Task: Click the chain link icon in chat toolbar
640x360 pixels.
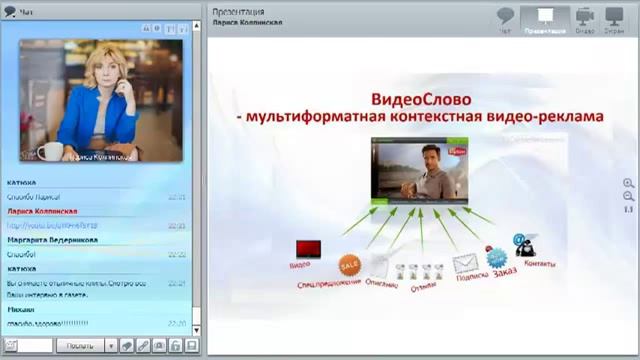Action: [x=143, y=346]
